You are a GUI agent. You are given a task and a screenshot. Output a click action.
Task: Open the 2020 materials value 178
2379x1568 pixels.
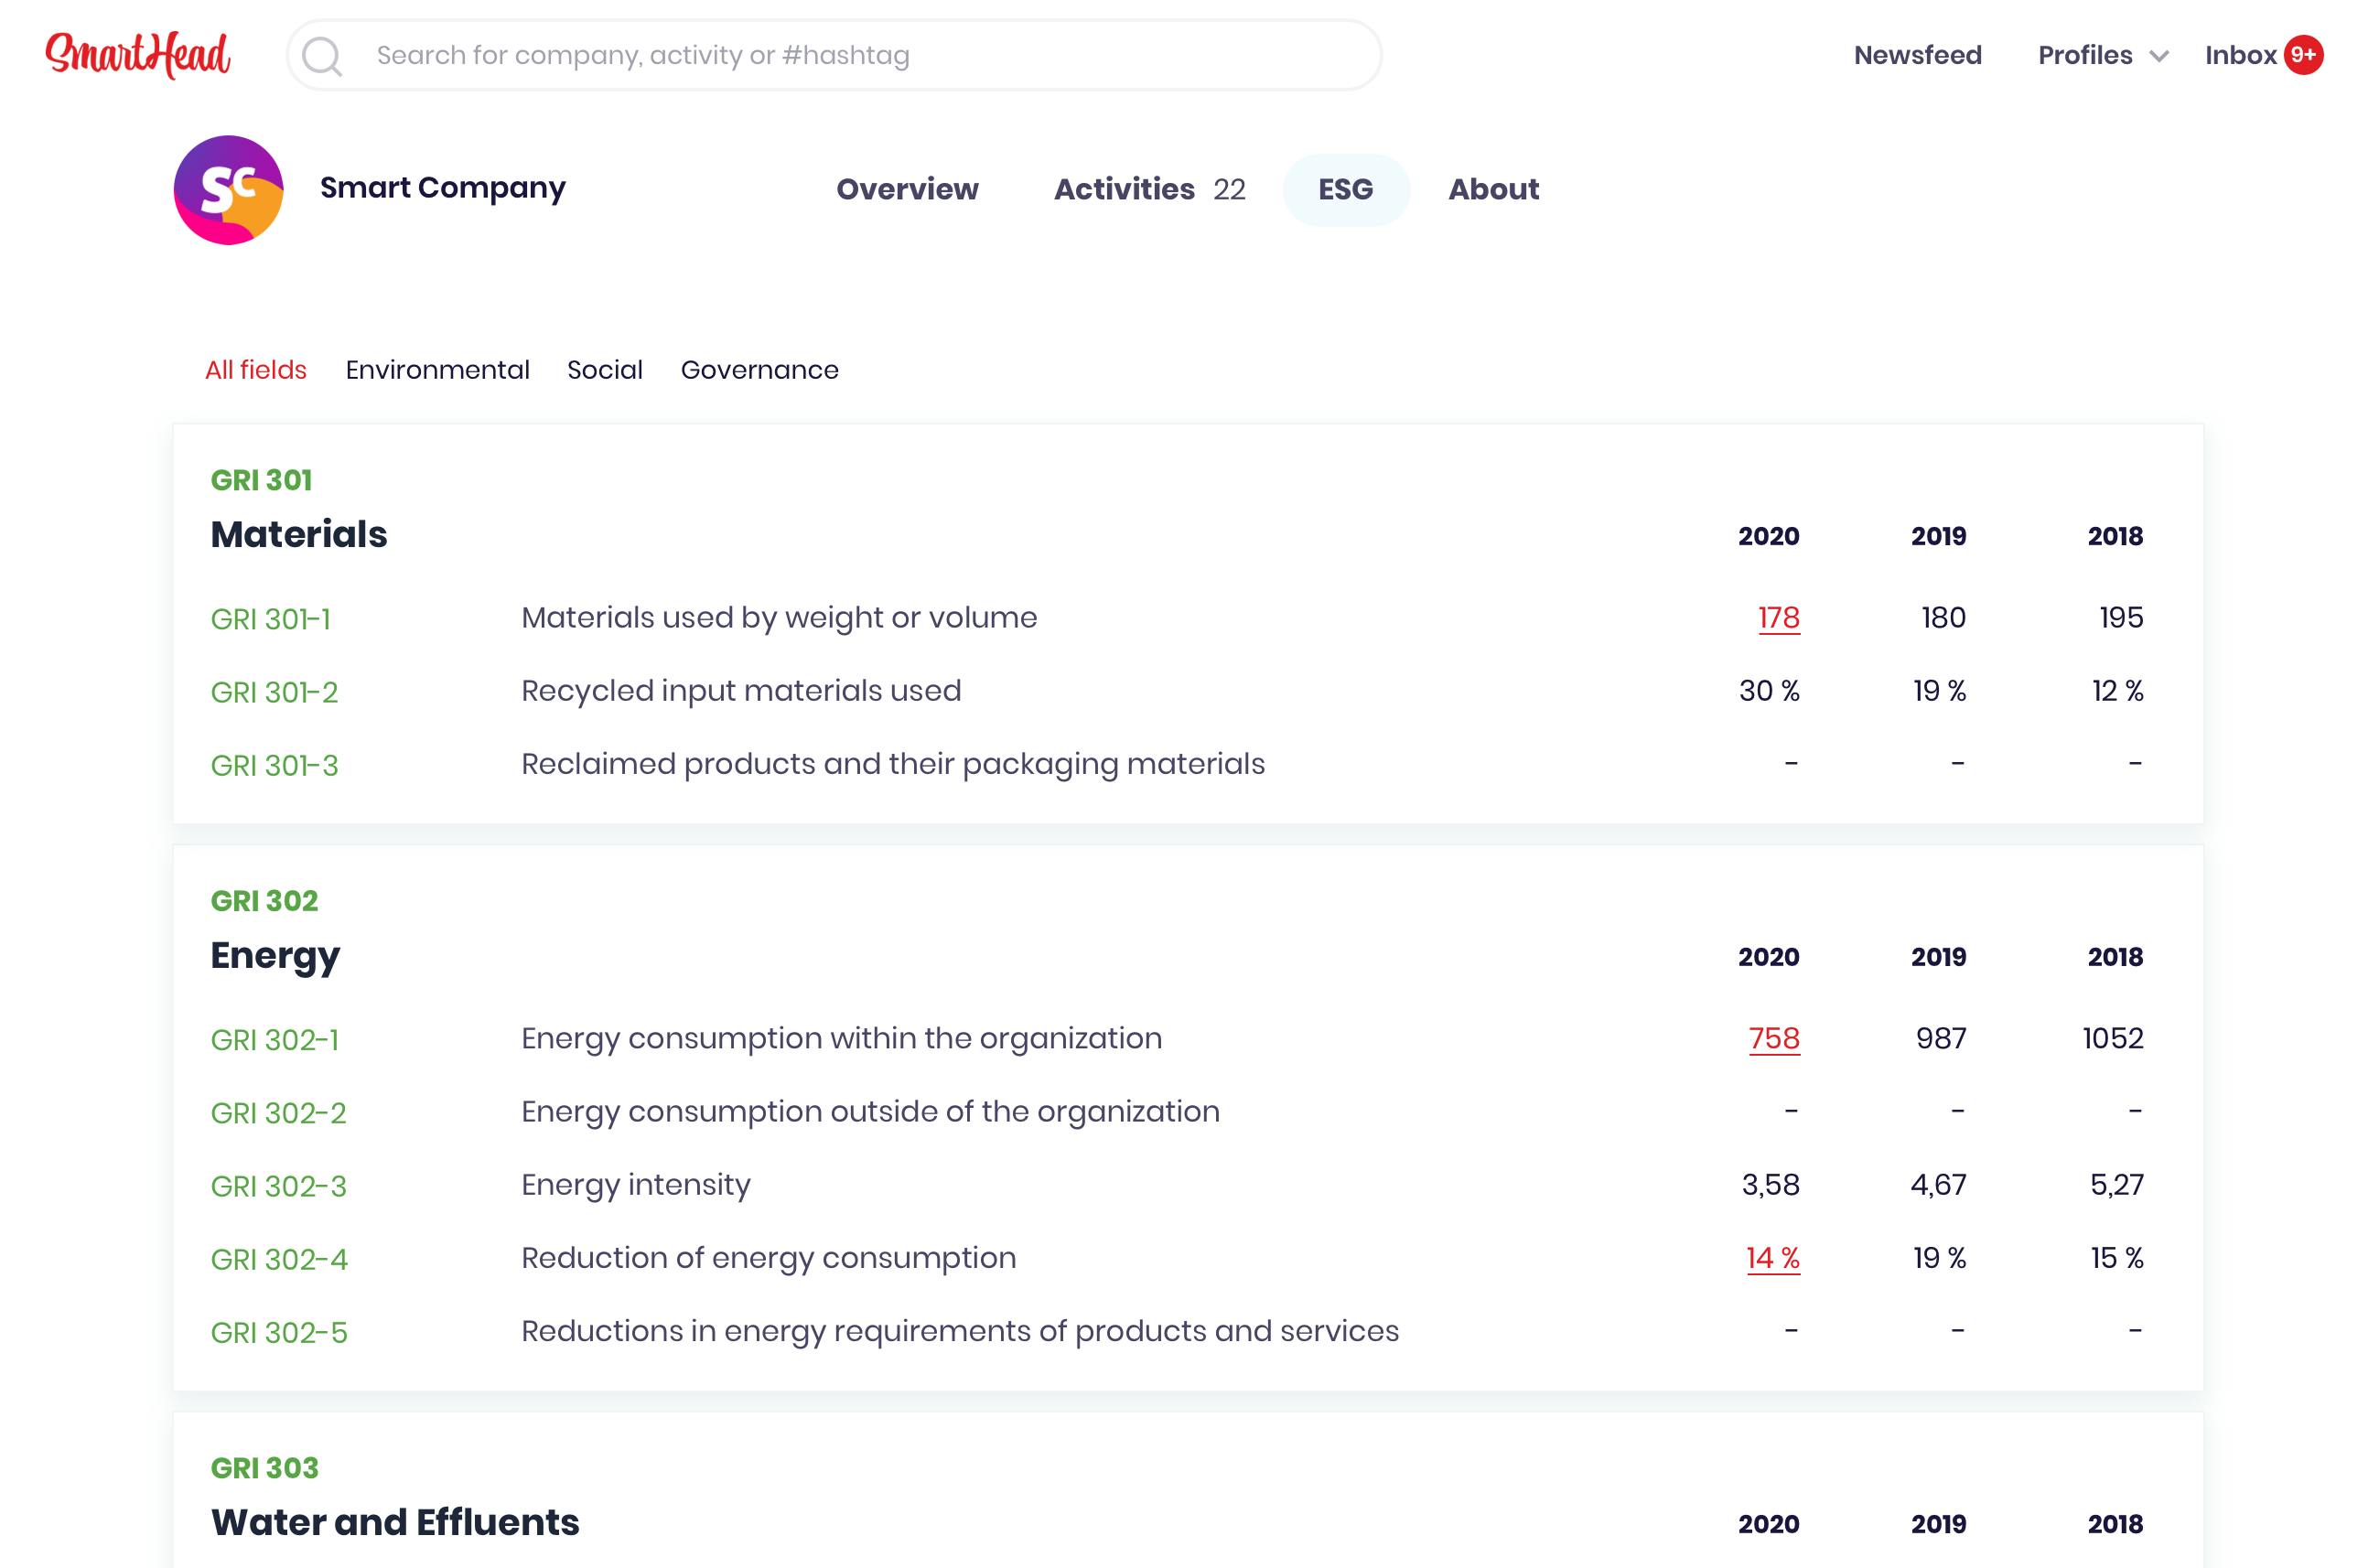1778,618
